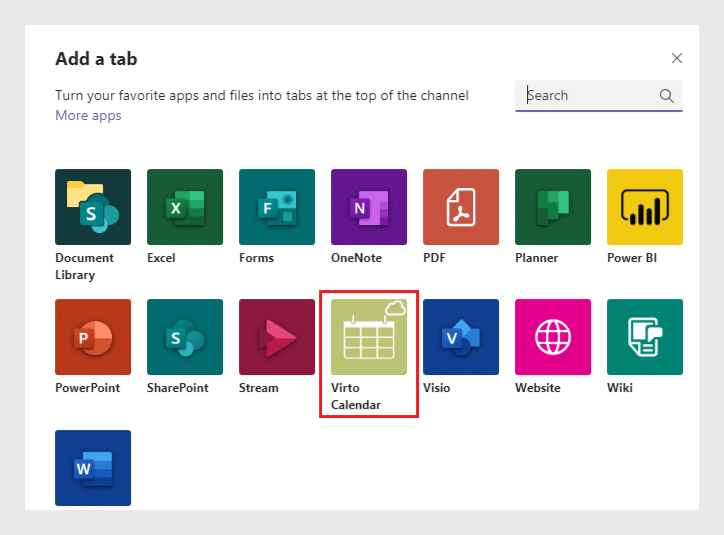Click the "Document Library" label text
This screenshot has height=535, width=724.
(84, 266)
